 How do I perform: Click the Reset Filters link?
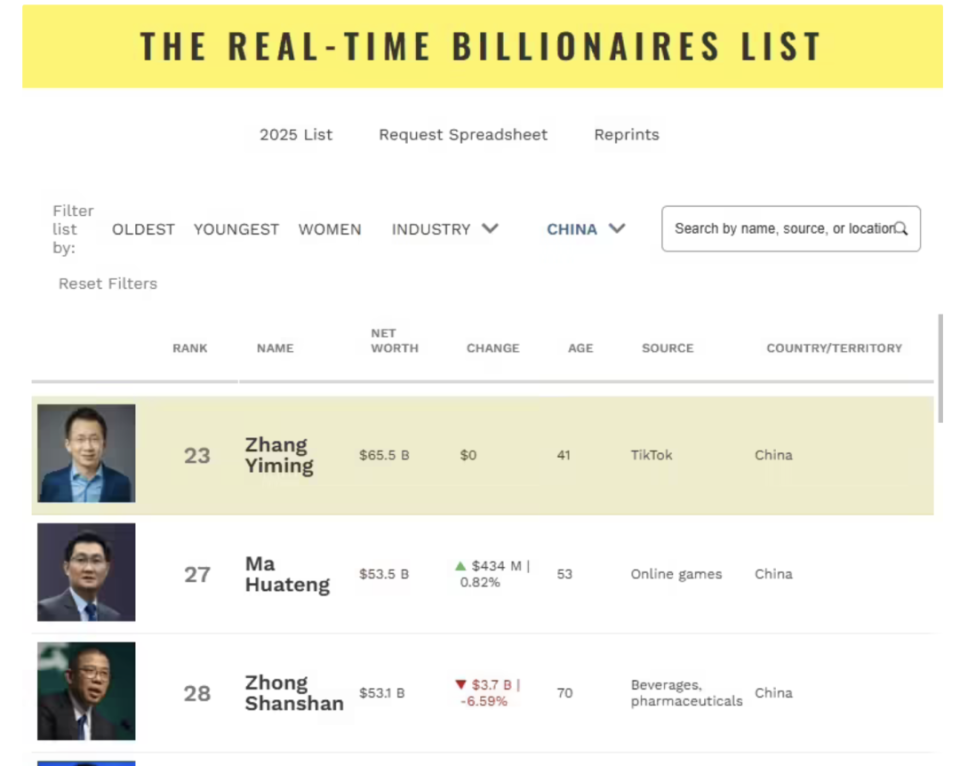108,284
